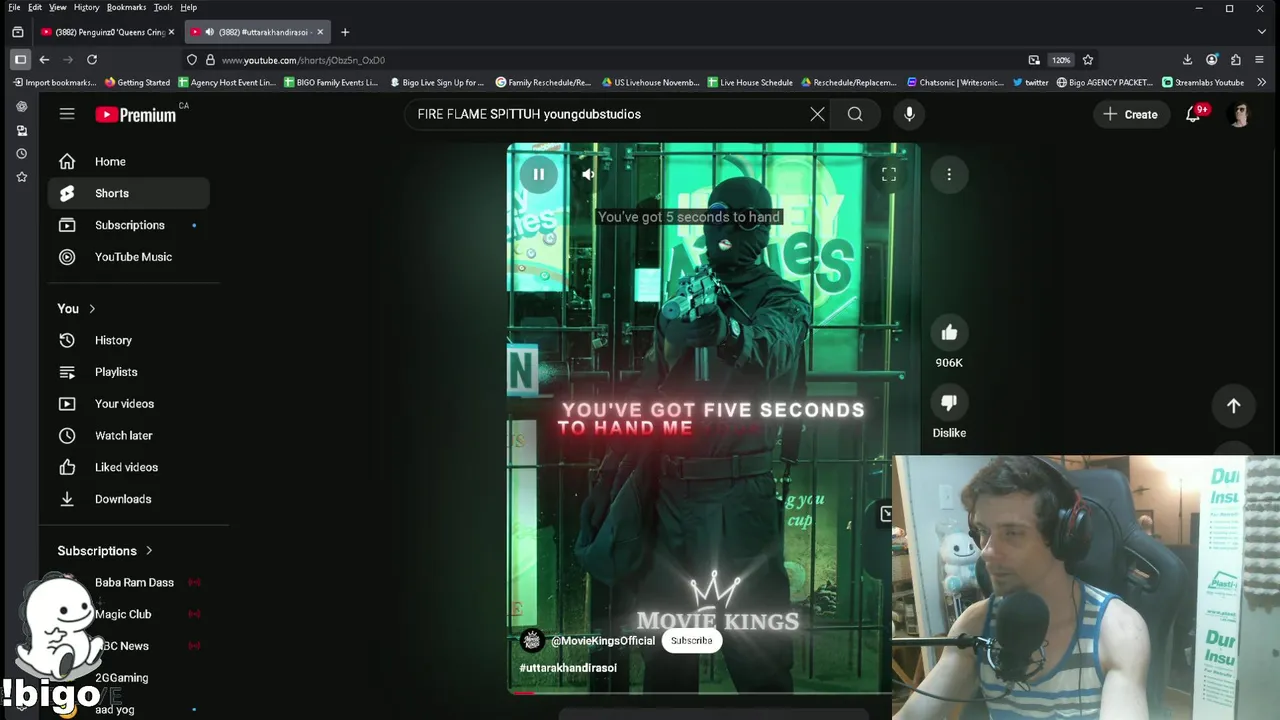Open History in sidebar
1280x720 pixels.
pos(129,340)
